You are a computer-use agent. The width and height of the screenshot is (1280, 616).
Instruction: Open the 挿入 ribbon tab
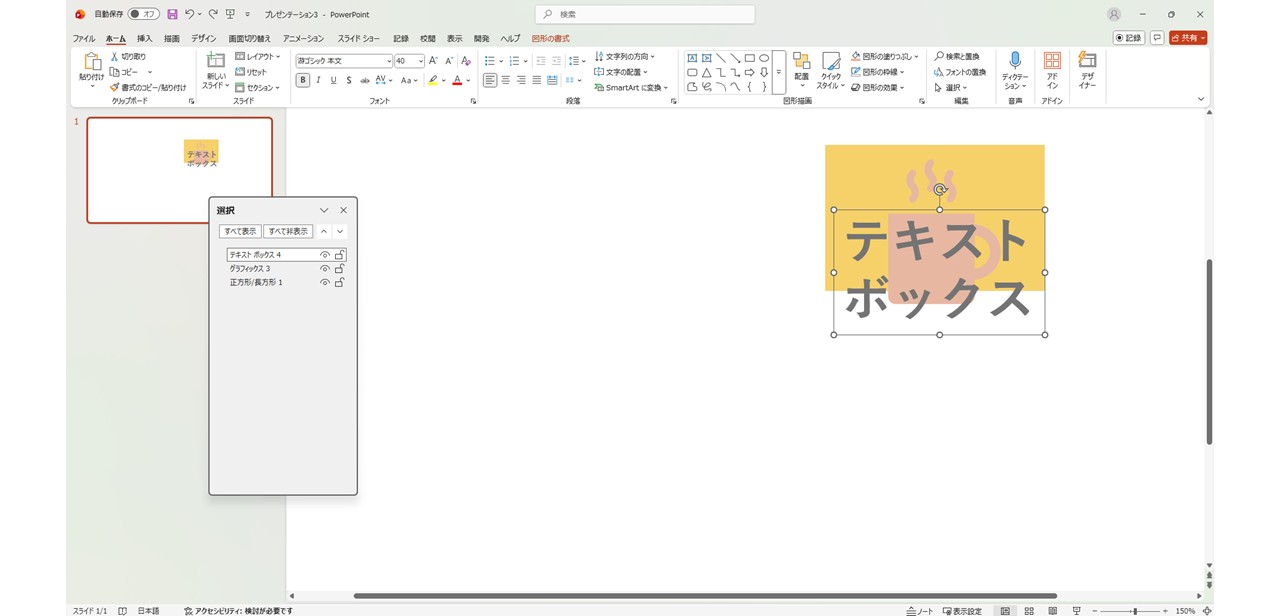click(x=145, y=38)
